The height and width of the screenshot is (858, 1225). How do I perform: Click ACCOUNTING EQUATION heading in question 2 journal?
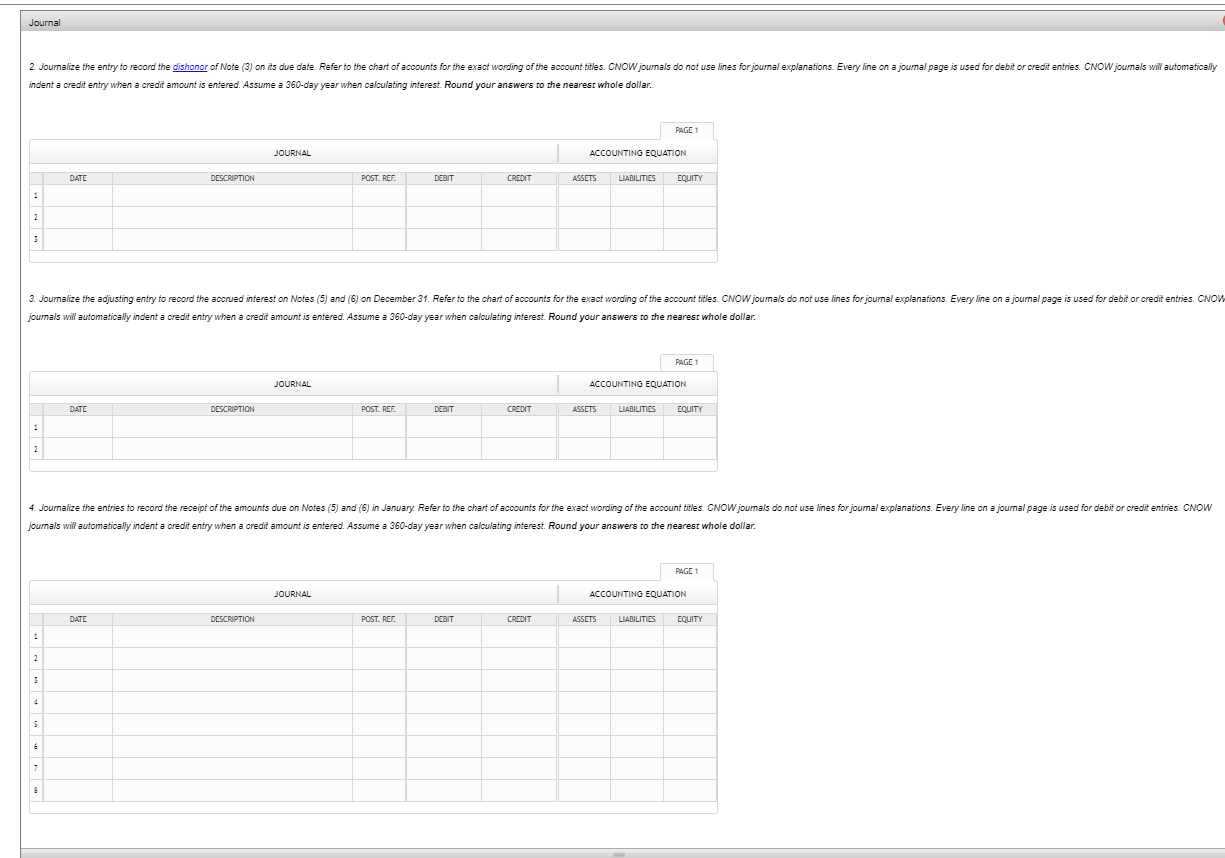(638, 153)
